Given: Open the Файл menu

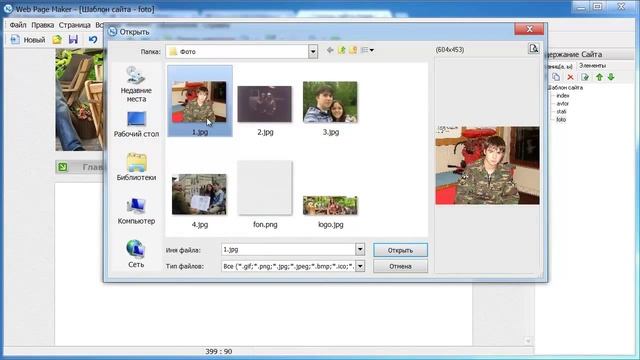Looking at the screenshot, I should coord(18,25).
